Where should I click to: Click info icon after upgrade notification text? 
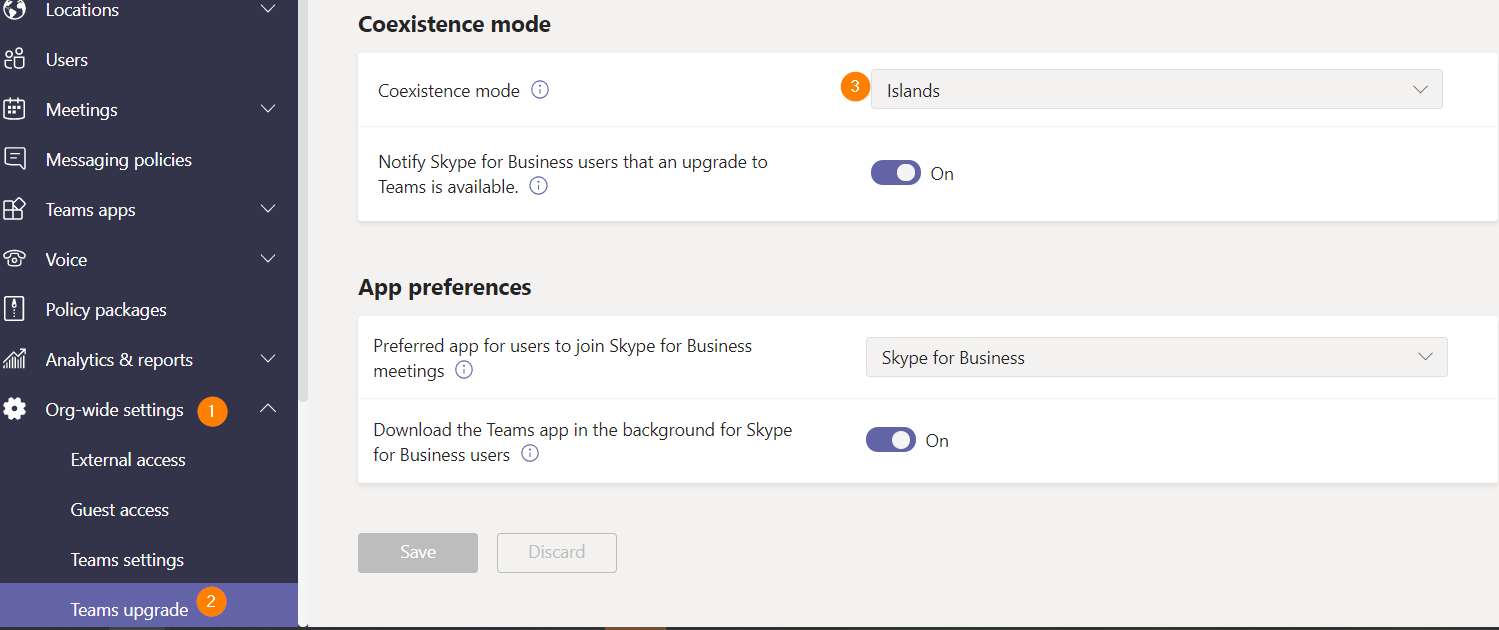[538, 186]
